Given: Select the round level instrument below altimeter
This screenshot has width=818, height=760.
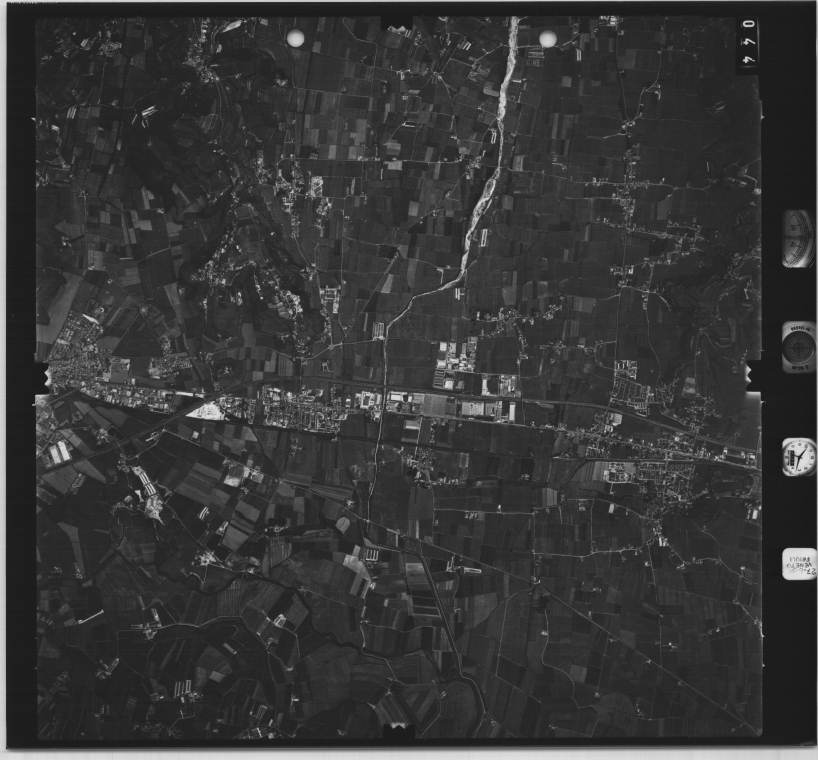Looking at the screenshot, I should click(798, 347).
